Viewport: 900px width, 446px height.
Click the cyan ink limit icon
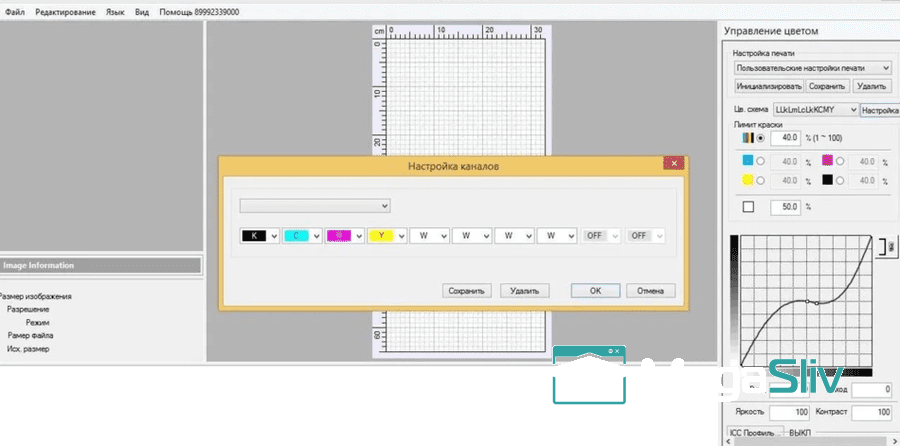coord(747,160)
